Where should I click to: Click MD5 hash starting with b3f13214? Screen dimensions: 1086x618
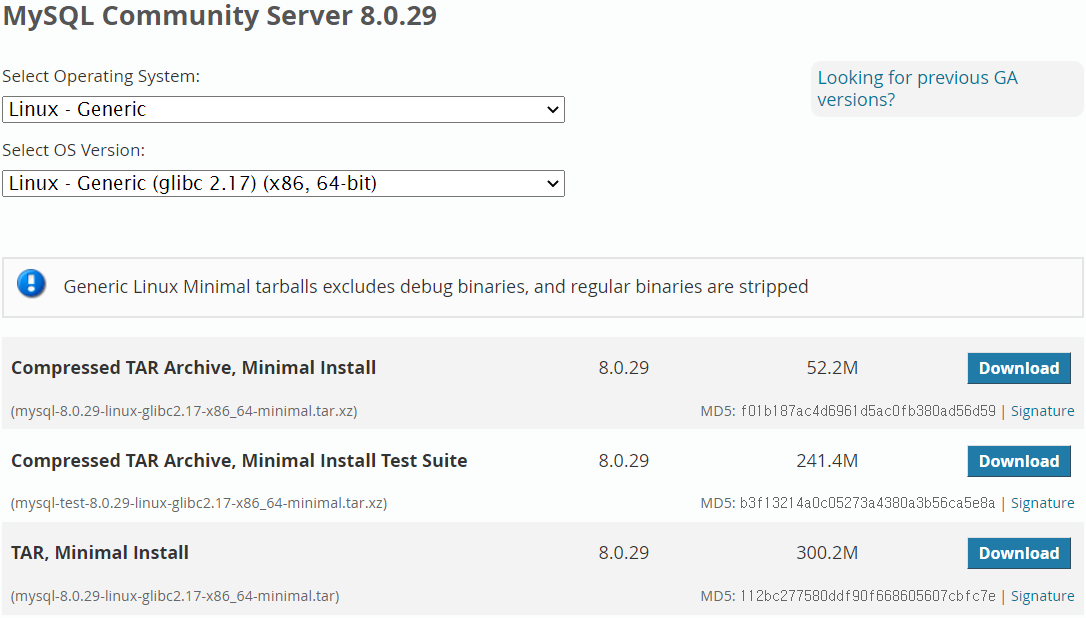point(867,503)
